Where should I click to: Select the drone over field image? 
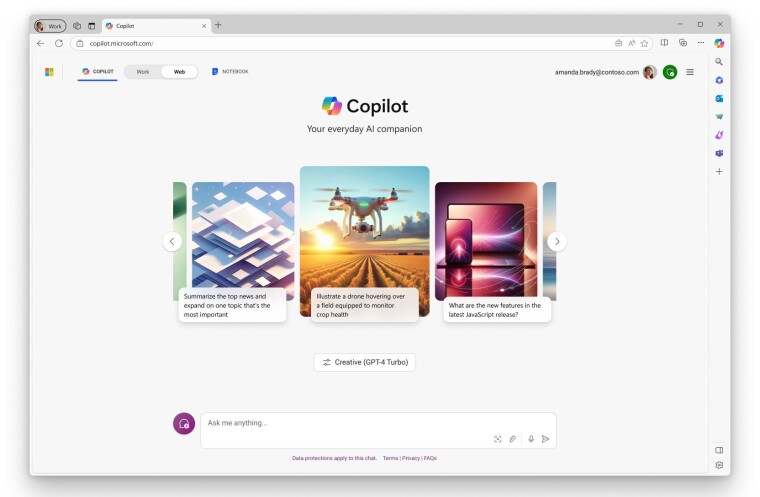(x=364, y=228)
